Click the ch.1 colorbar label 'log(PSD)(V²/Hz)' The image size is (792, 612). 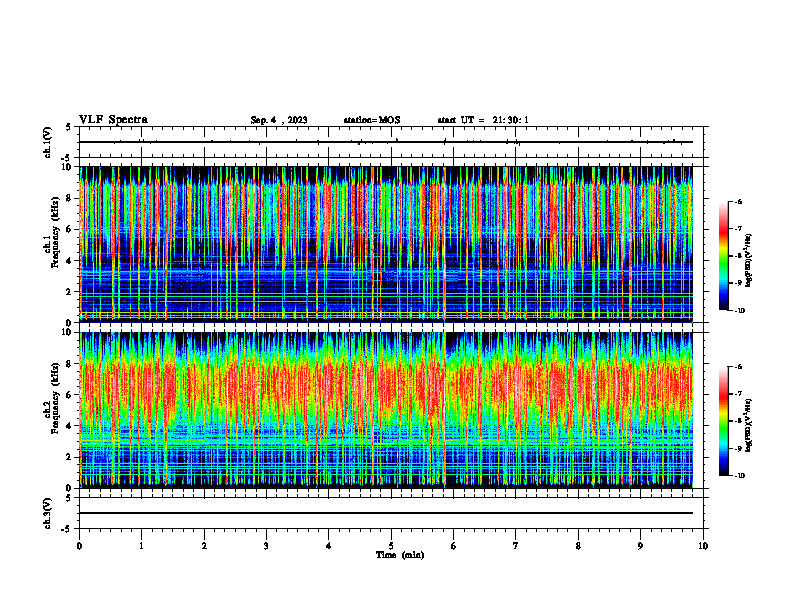pos(749,260)
